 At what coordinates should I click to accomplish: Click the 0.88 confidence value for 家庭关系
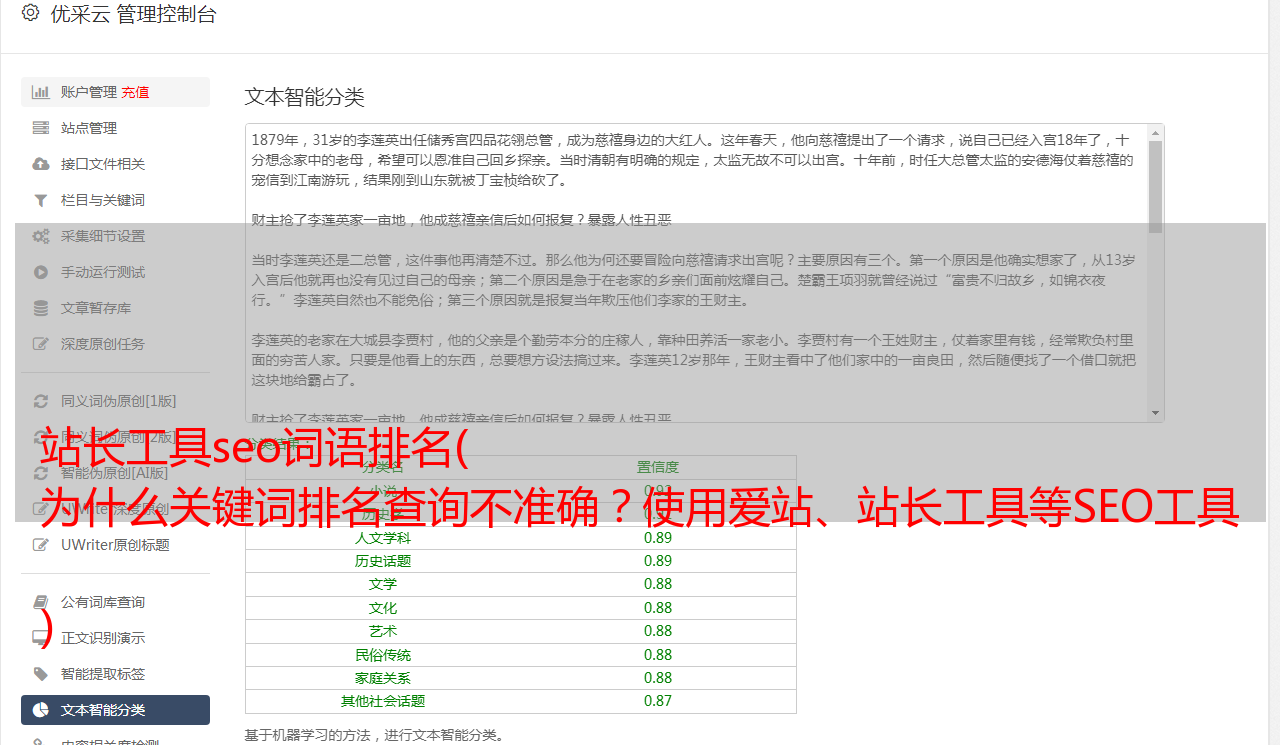[x=658, y=678]
